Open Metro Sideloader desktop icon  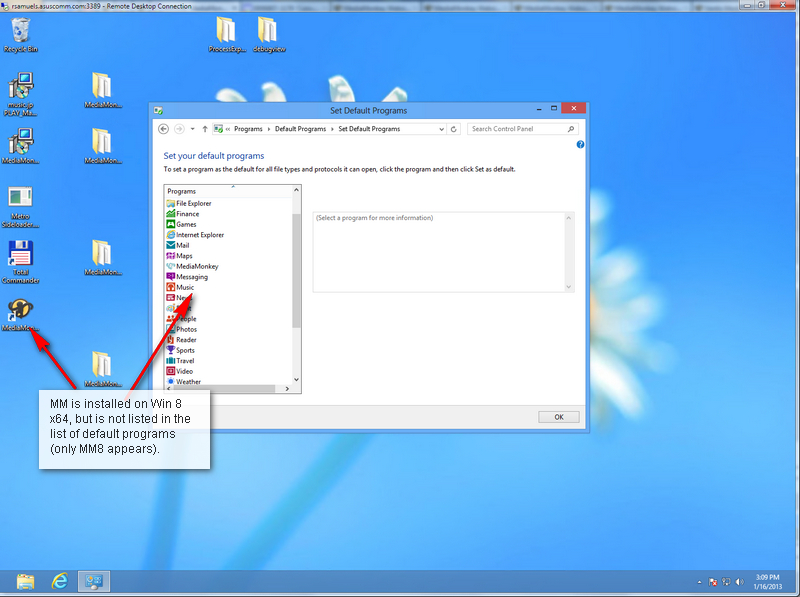21,201
